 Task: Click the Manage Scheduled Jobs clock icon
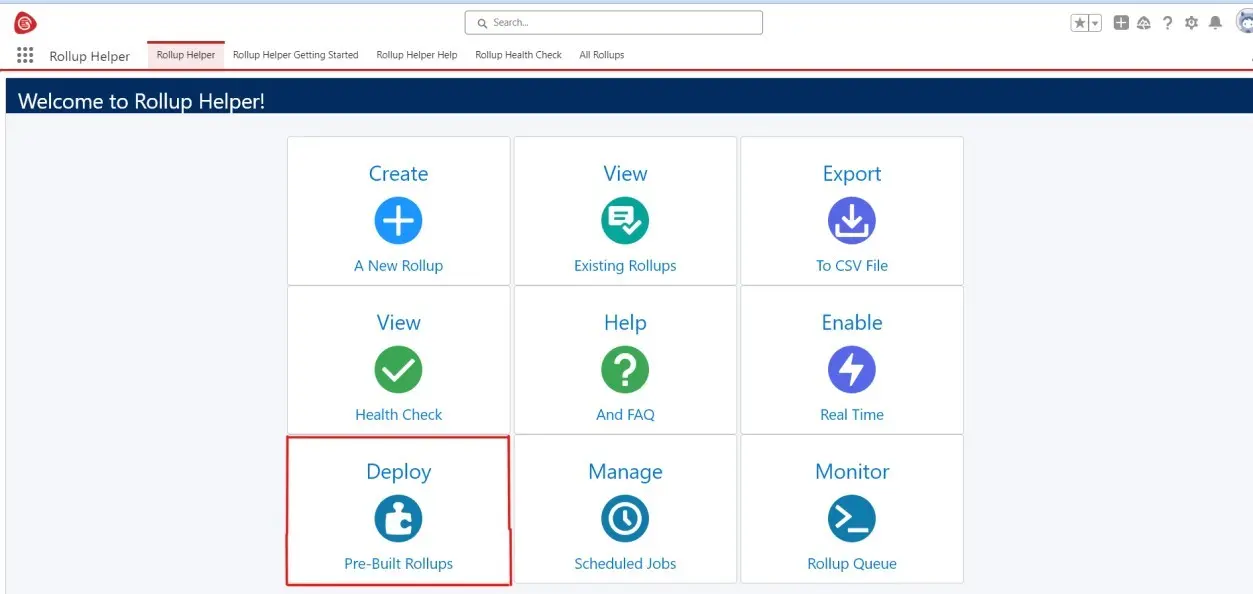pos(625,519)
